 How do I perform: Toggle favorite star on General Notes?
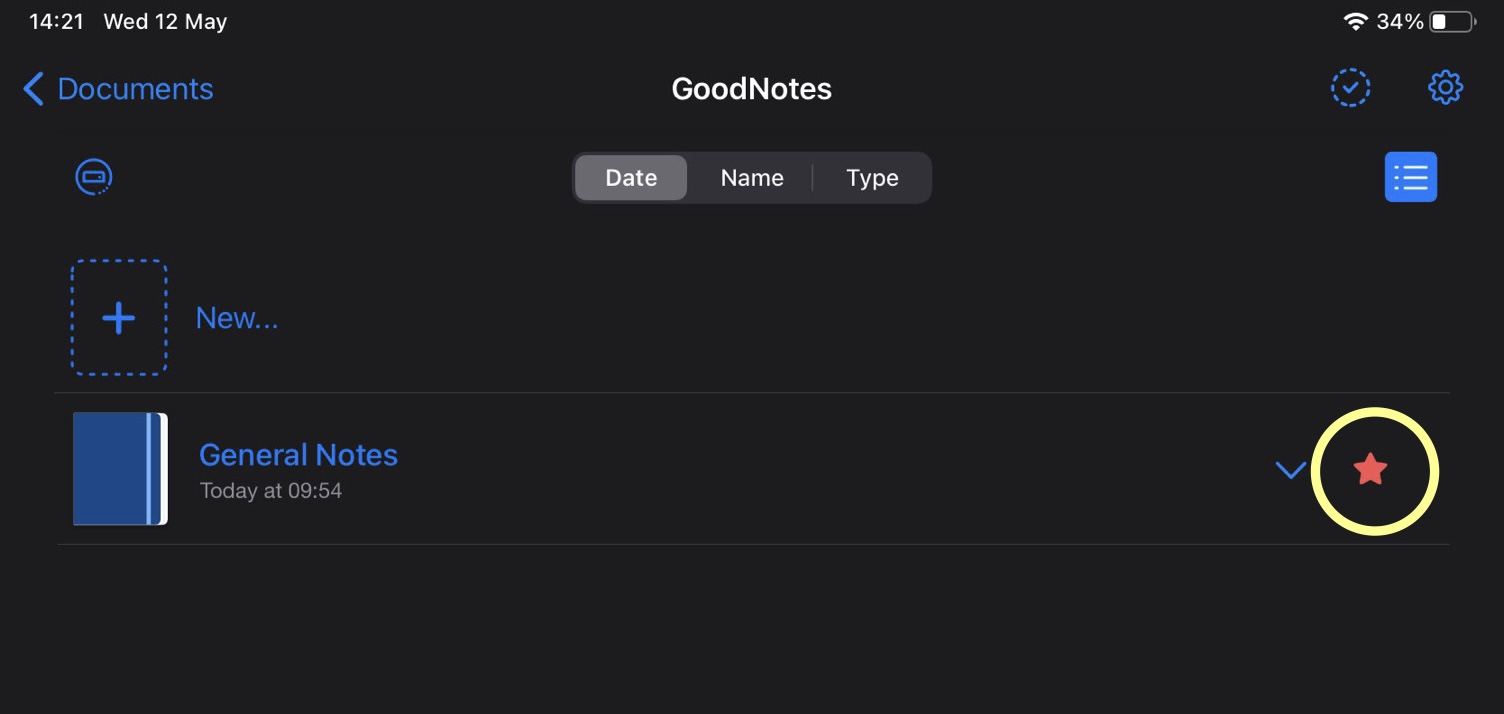[x=1370, y=469]
